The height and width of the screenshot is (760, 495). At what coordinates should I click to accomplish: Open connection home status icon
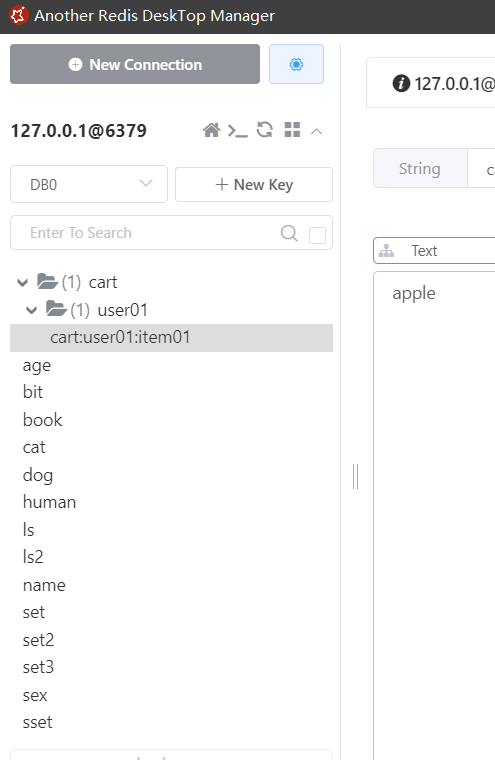tap(211, 130)
